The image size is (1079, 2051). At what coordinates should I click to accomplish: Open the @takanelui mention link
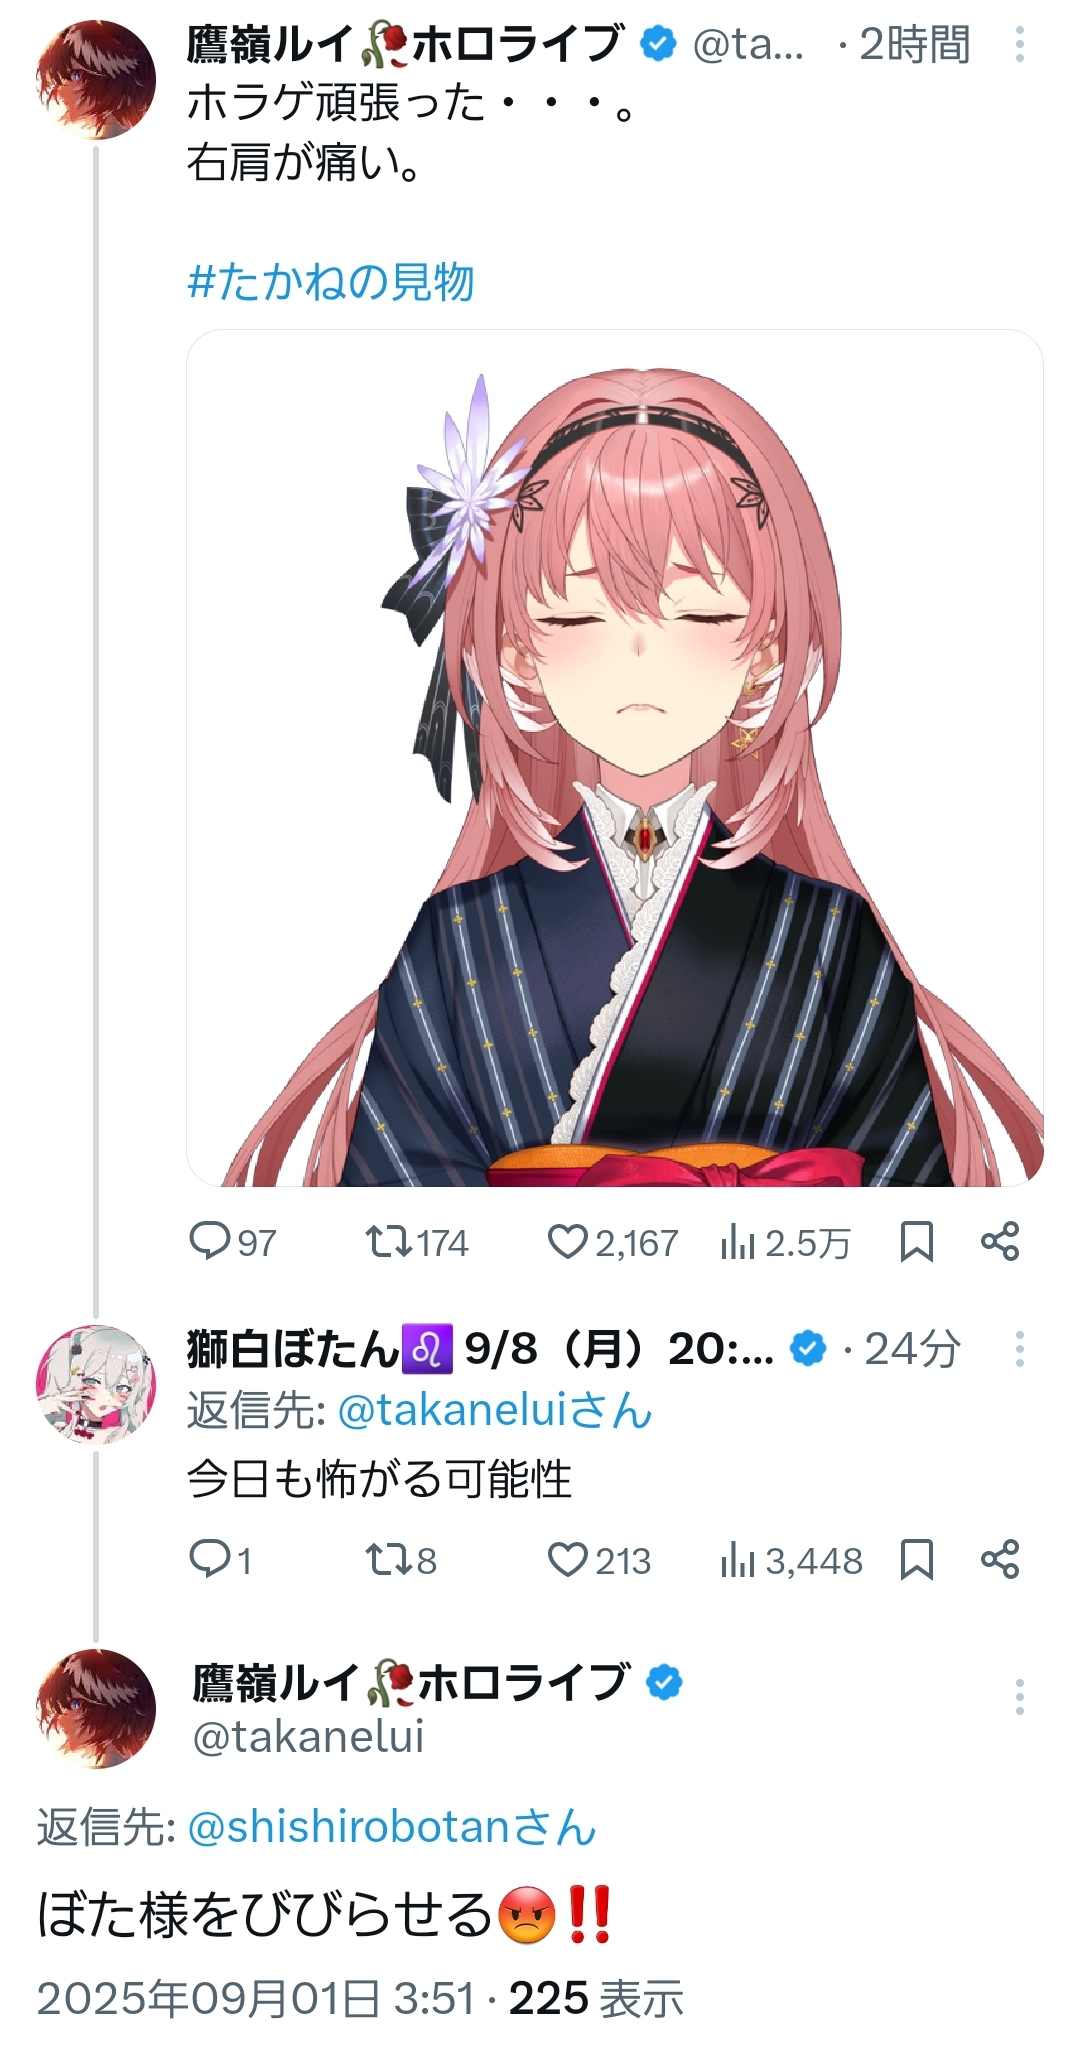point(495,1411)
